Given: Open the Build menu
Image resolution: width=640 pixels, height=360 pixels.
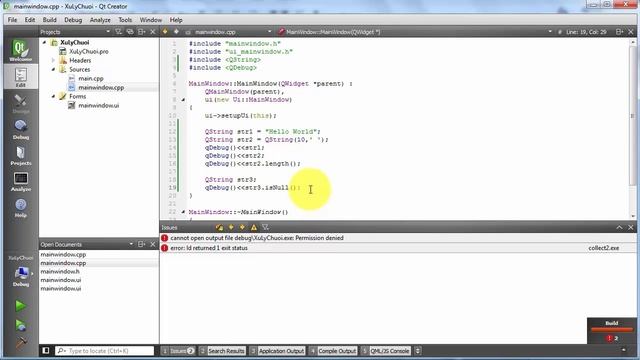Looking at the screenshot, I should (x=49, y=20).
